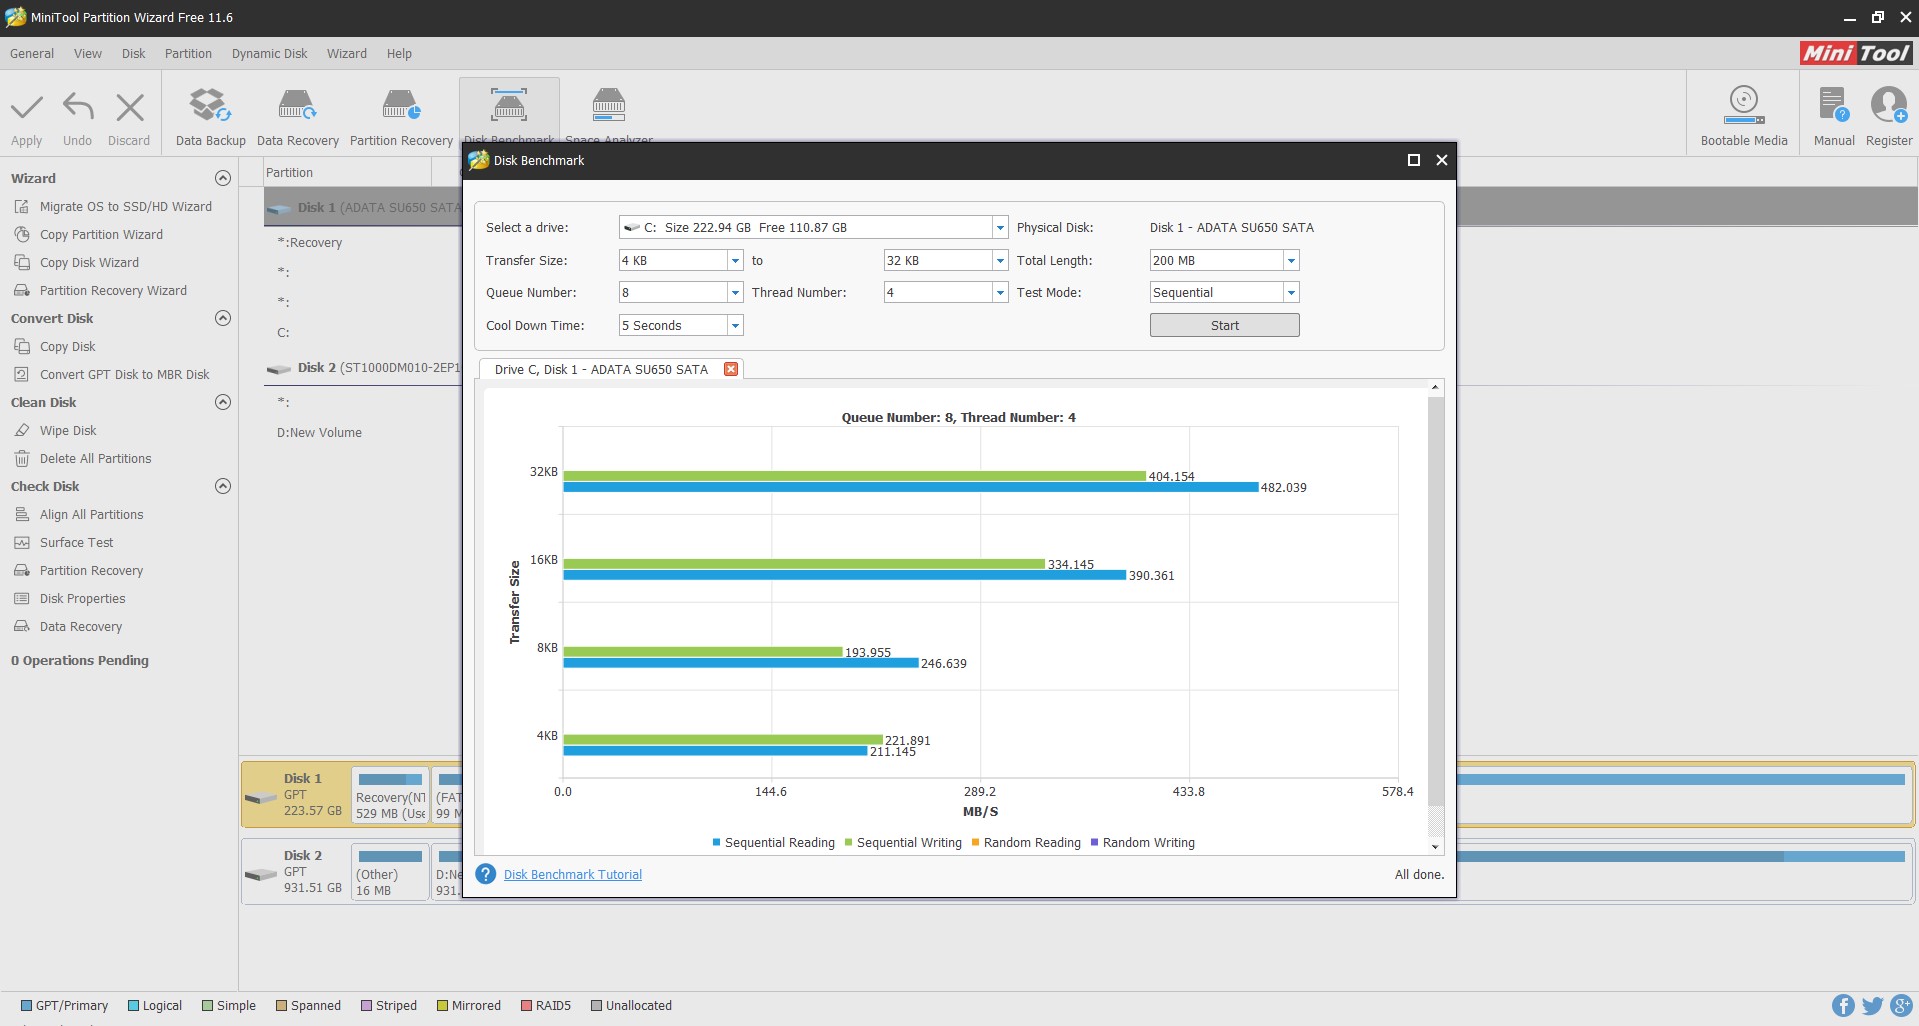The width and height of the screenshot is (1919, 1026).
Task: Click the blue help question icon
Action: (486, 874)
